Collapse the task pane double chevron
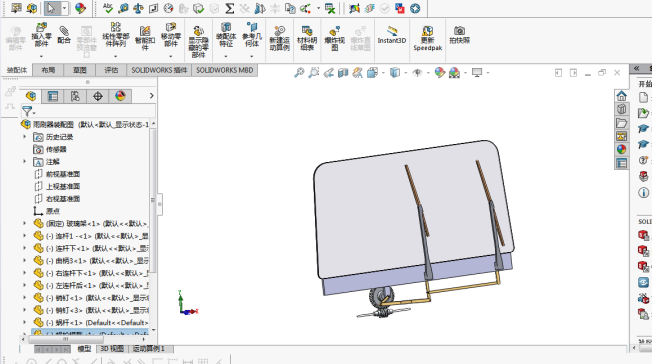 point(636,68)
